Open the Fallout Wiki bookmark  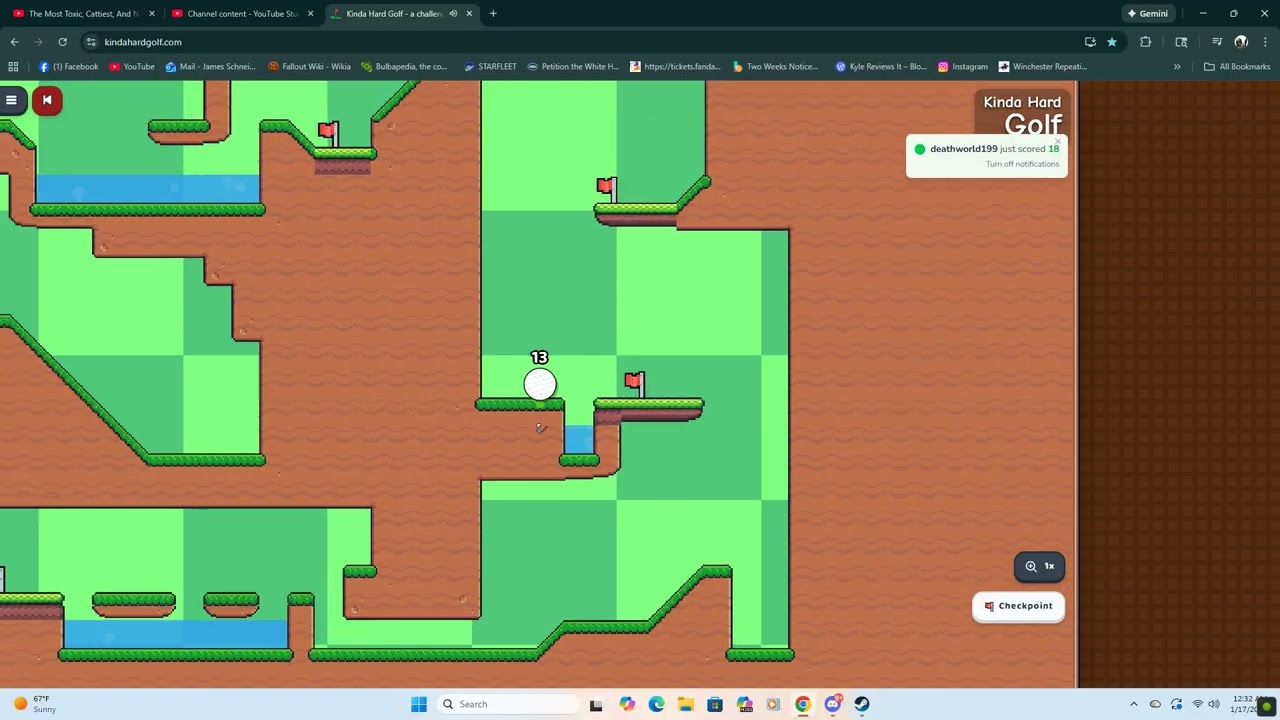309,67
